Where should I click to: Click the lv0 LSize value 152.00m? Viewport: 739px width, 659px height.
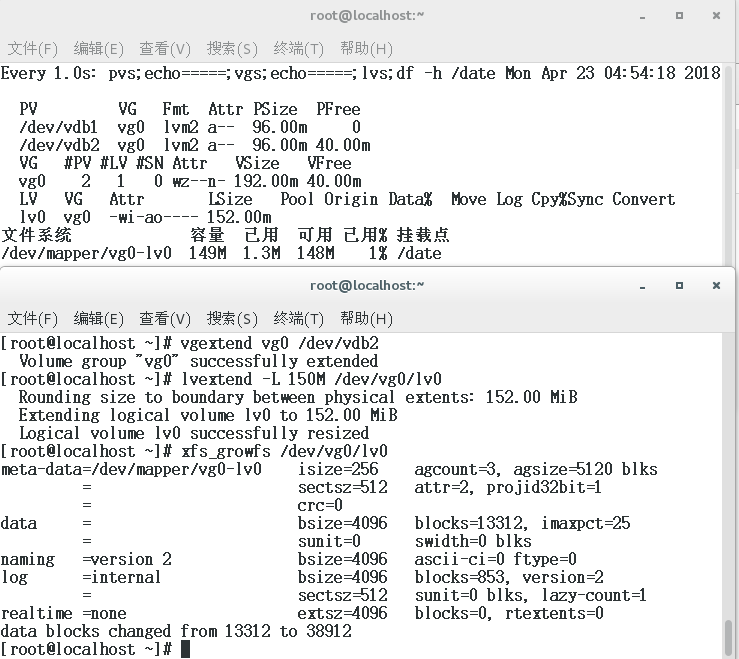(239, 217)
